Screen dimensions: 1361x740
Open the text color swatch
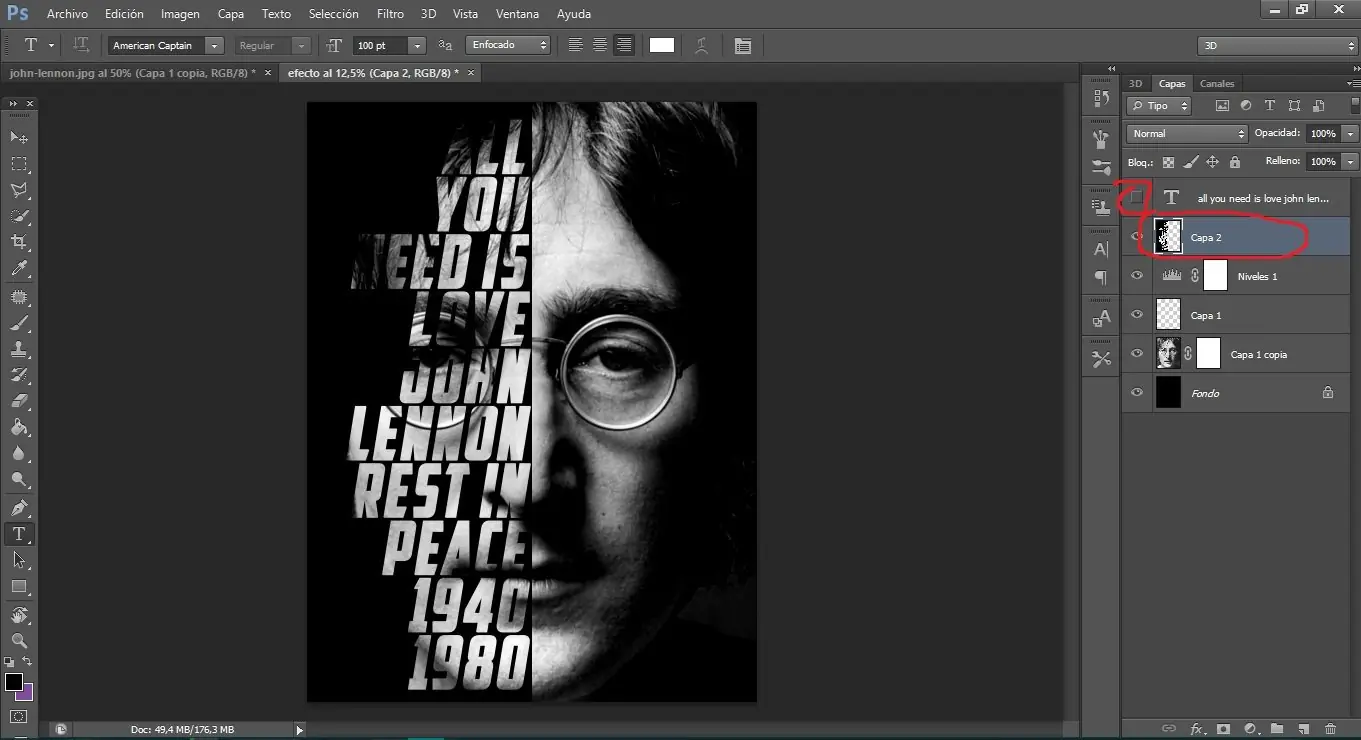tap(661, 44)
